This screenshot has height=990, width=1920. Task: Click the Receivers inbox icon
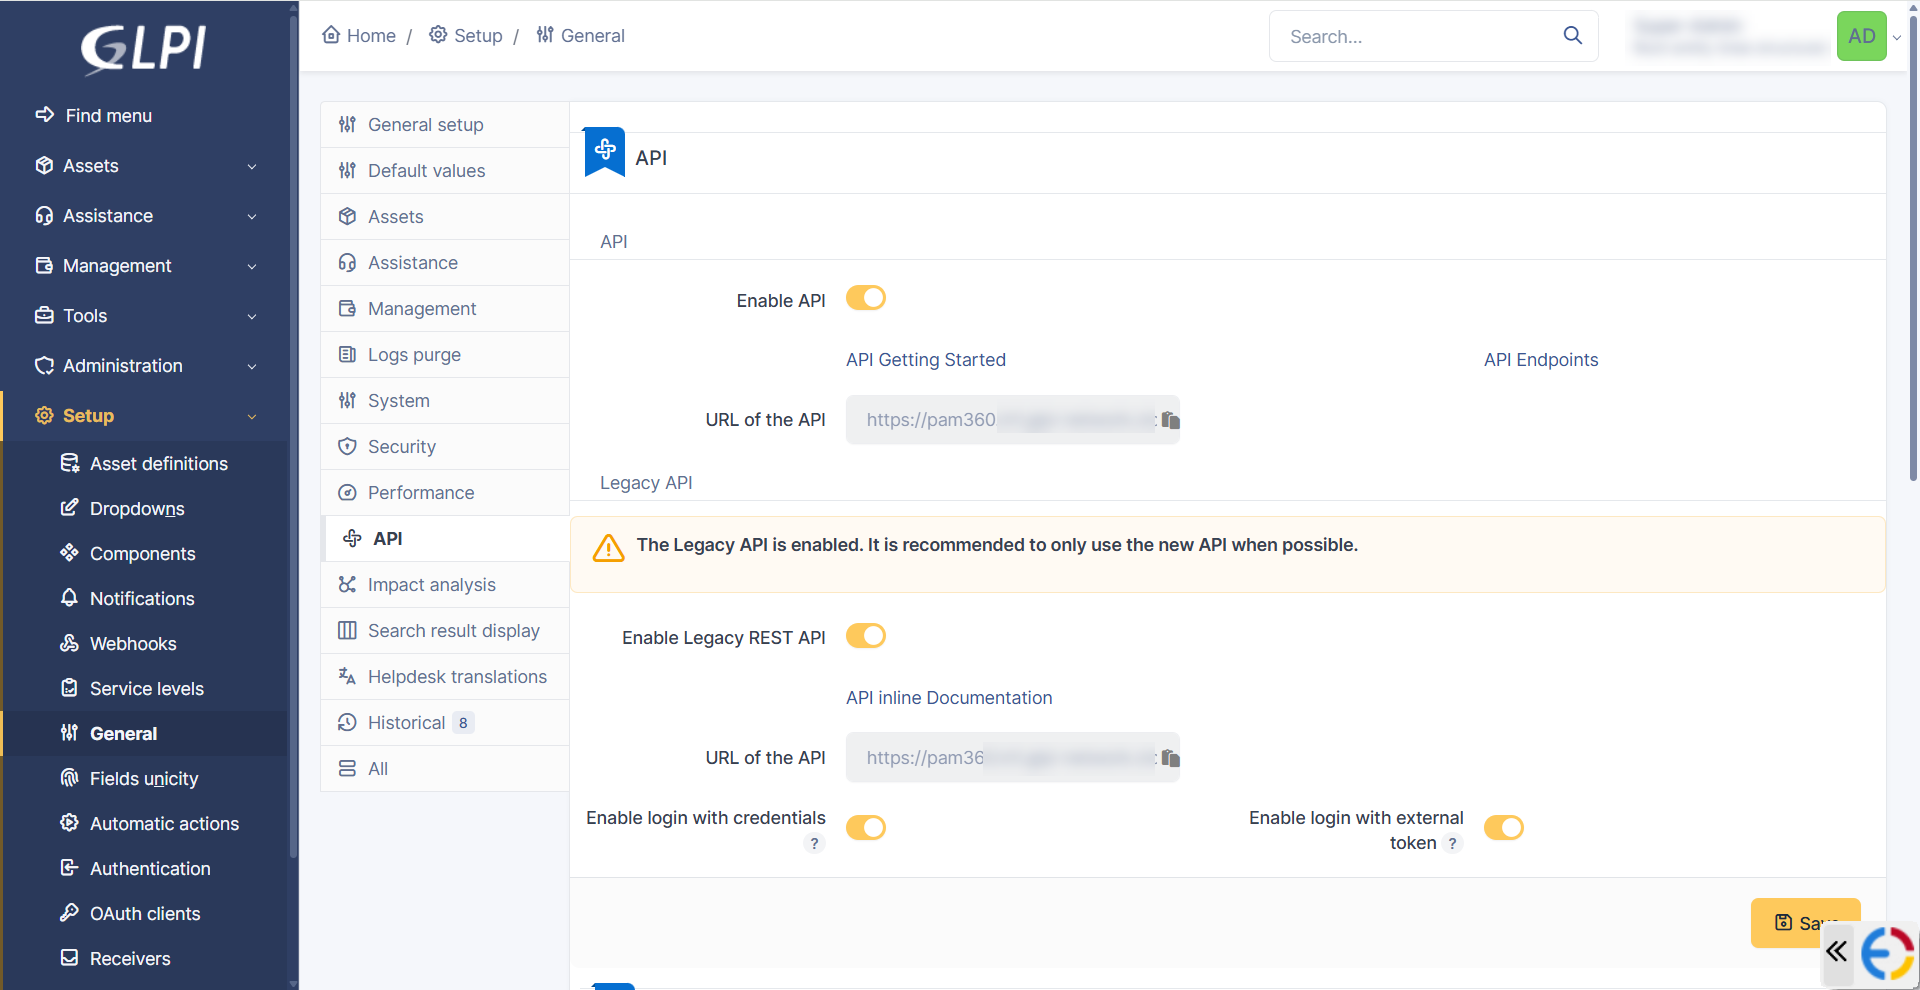[69, 958]
